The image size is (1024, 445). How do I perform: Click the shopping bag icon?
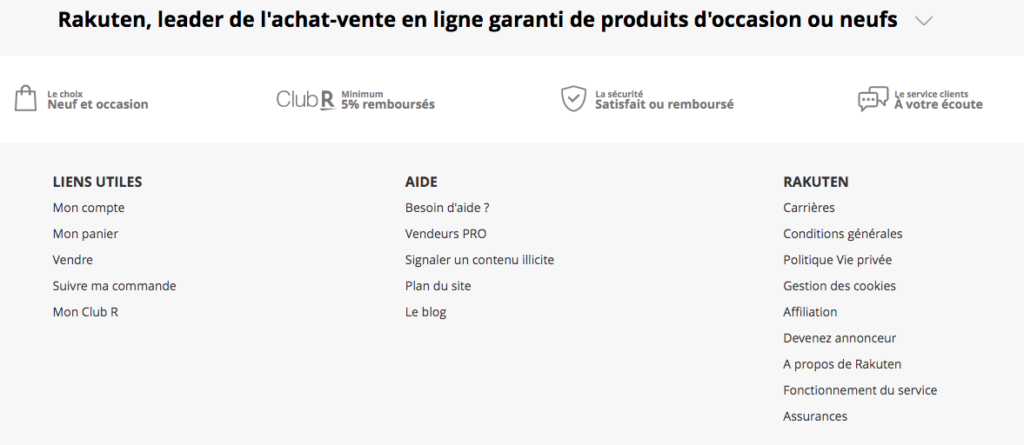(x=25, y=99)
